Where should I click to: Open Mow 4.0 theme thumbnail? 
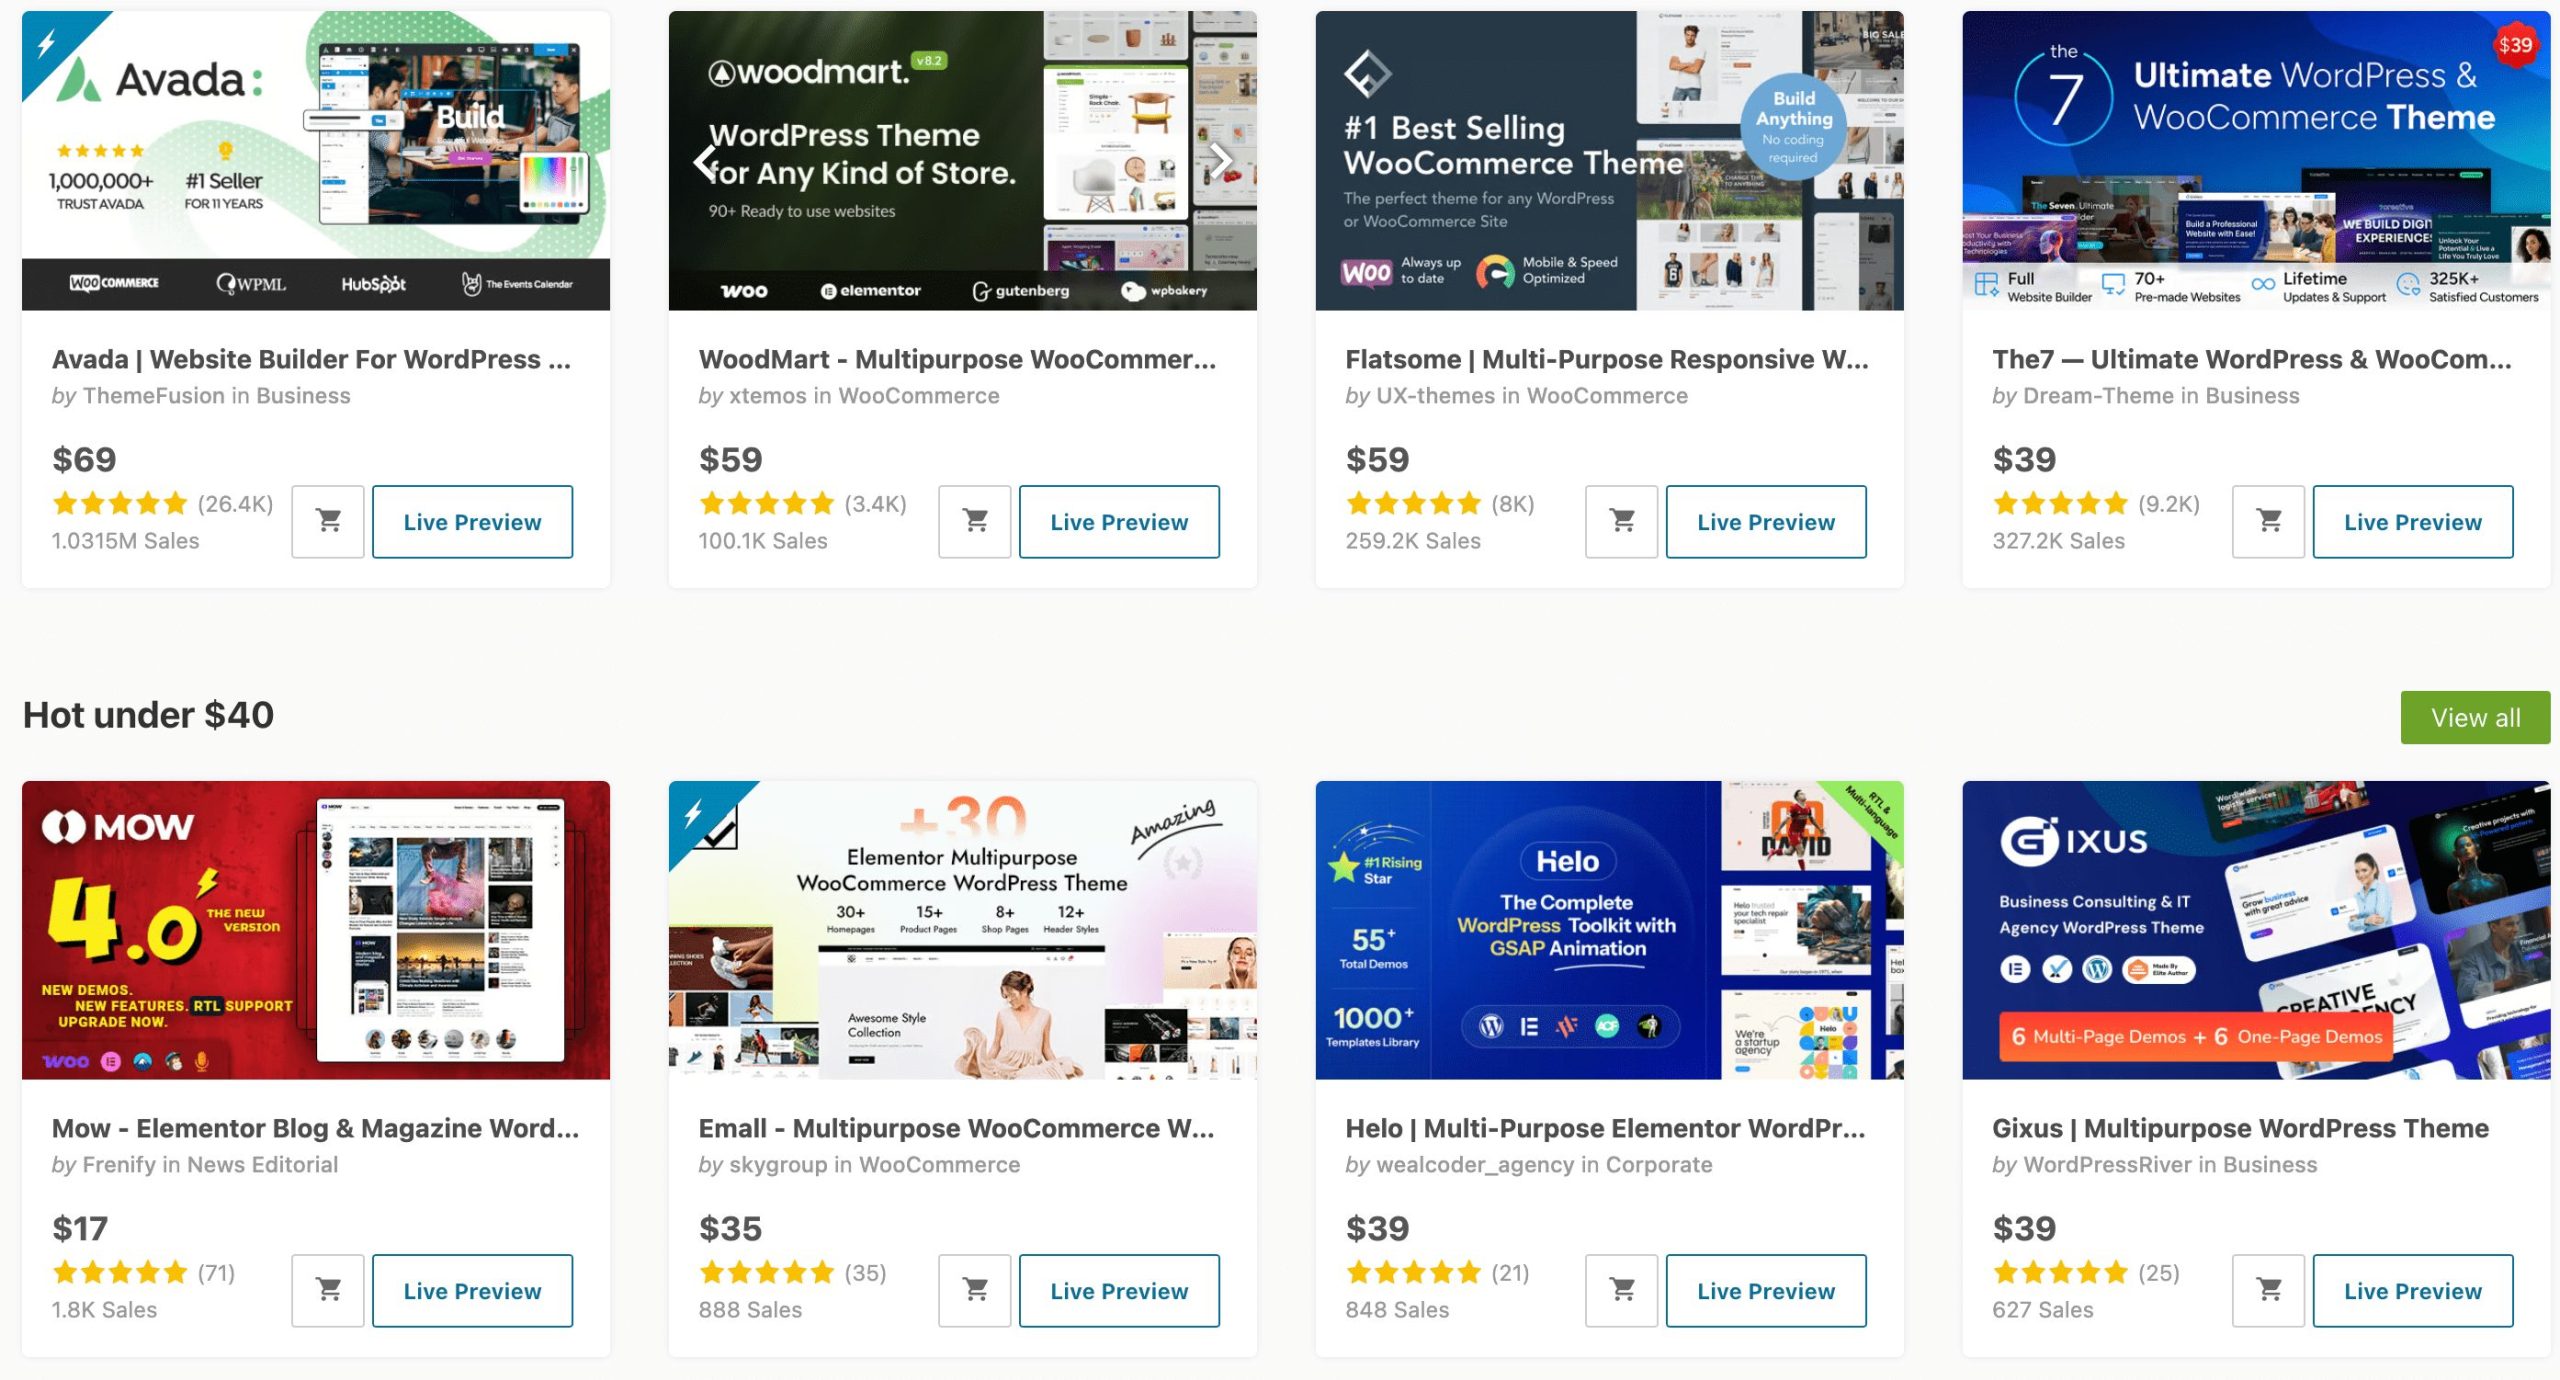tap(316, 930)
